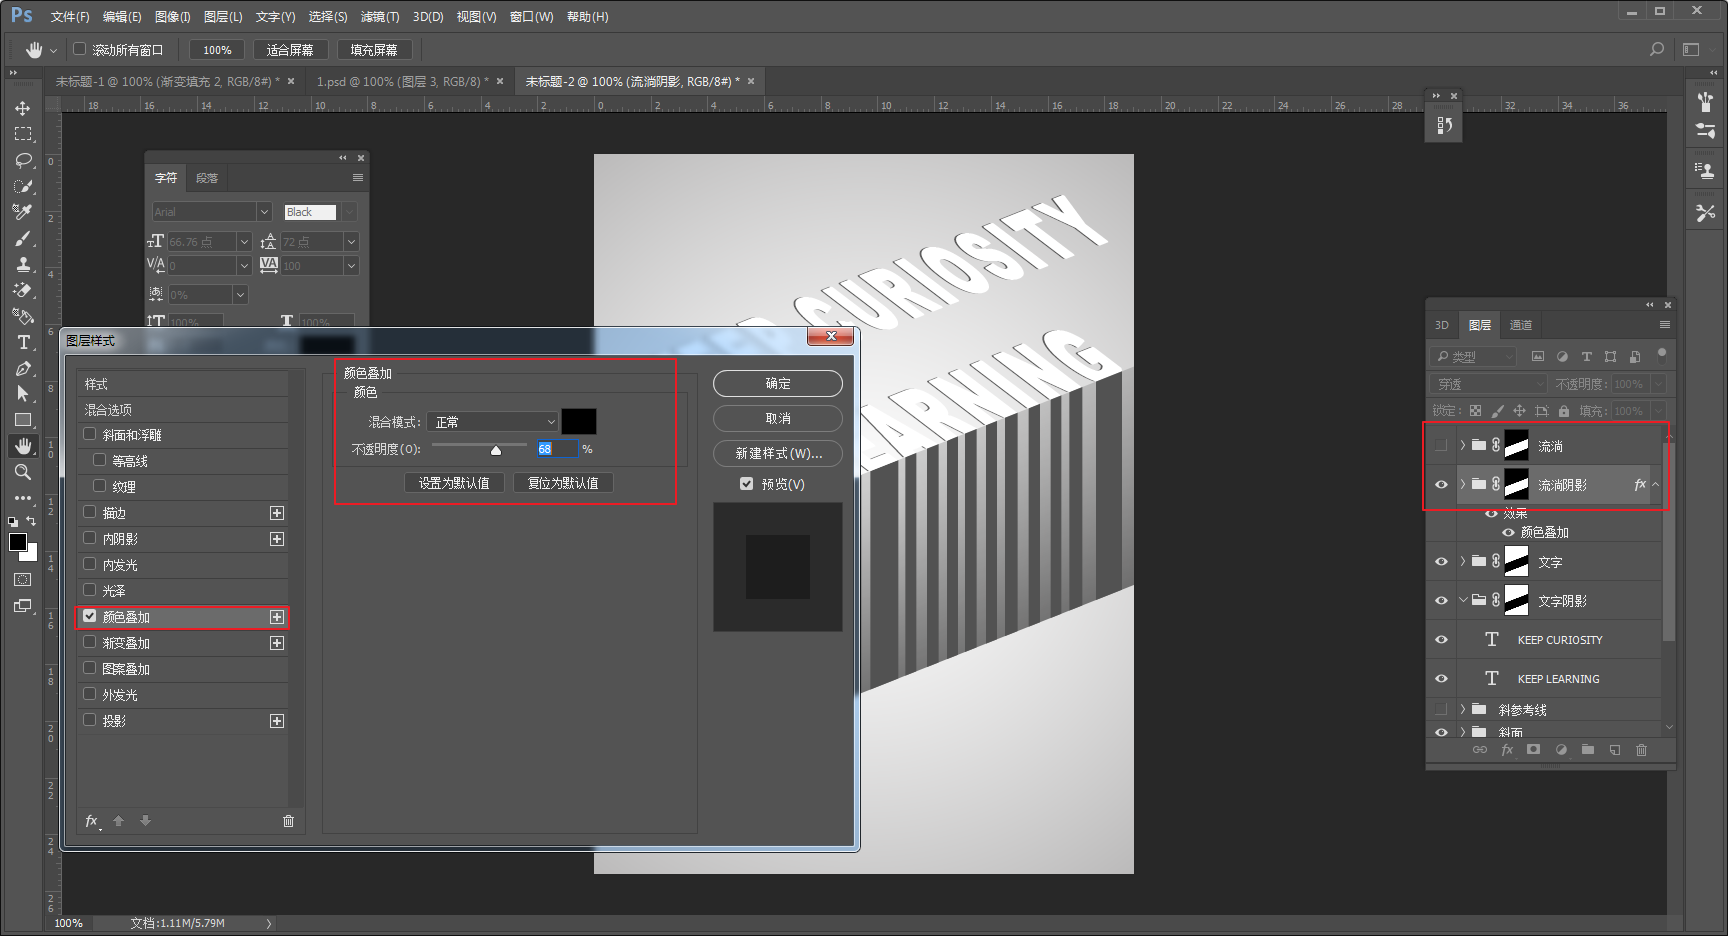Open the black overlay color swatch

pyautogui.click(x=579, y=422)
